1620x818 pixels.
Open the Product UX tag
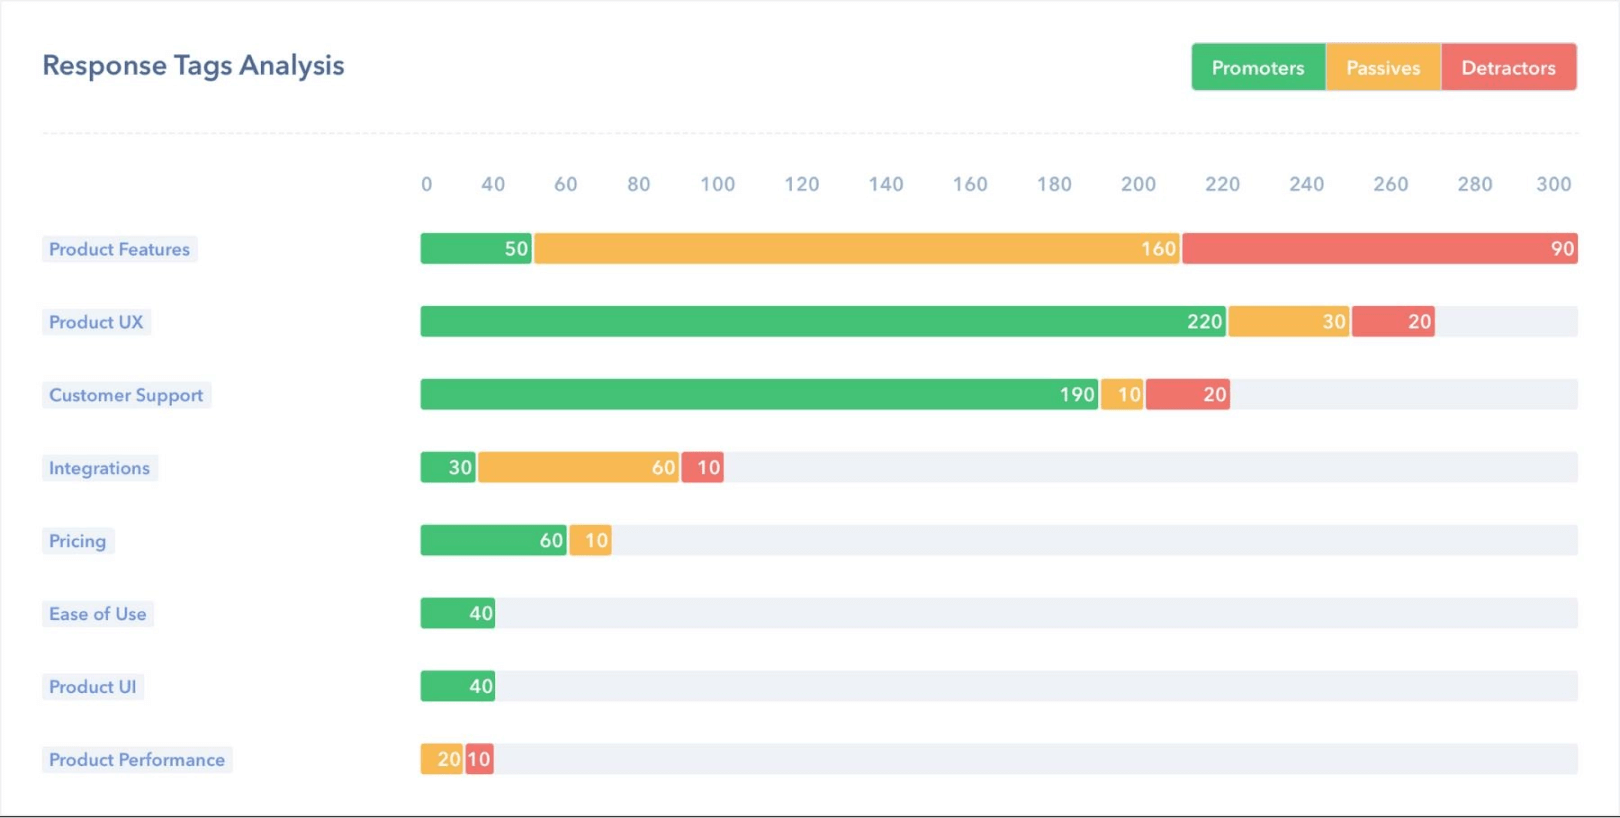(x=96, y=322)
